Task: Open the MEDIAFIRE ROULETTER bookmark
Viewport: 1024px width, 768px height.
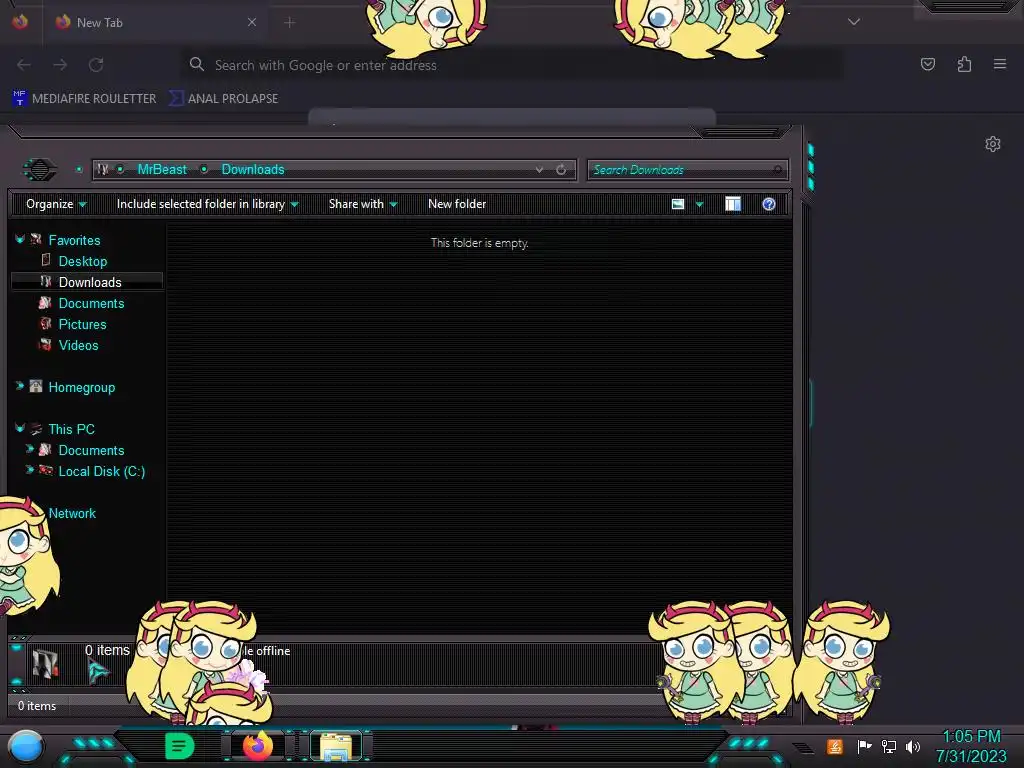Action: pos(84,99)
